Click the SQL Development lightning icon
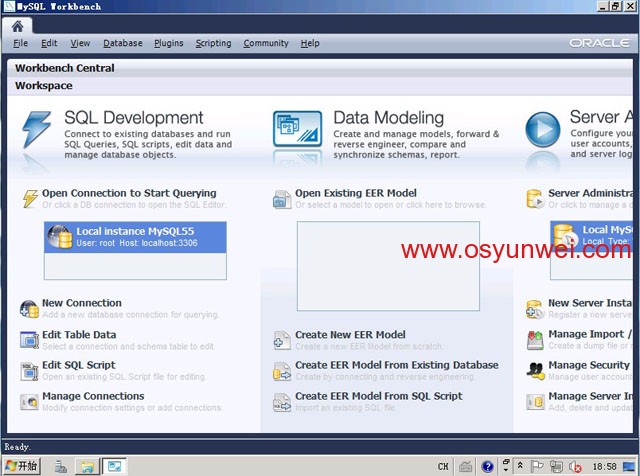This screenshot has width=640, height=476. pyautogui.click(x=37, y=130)
